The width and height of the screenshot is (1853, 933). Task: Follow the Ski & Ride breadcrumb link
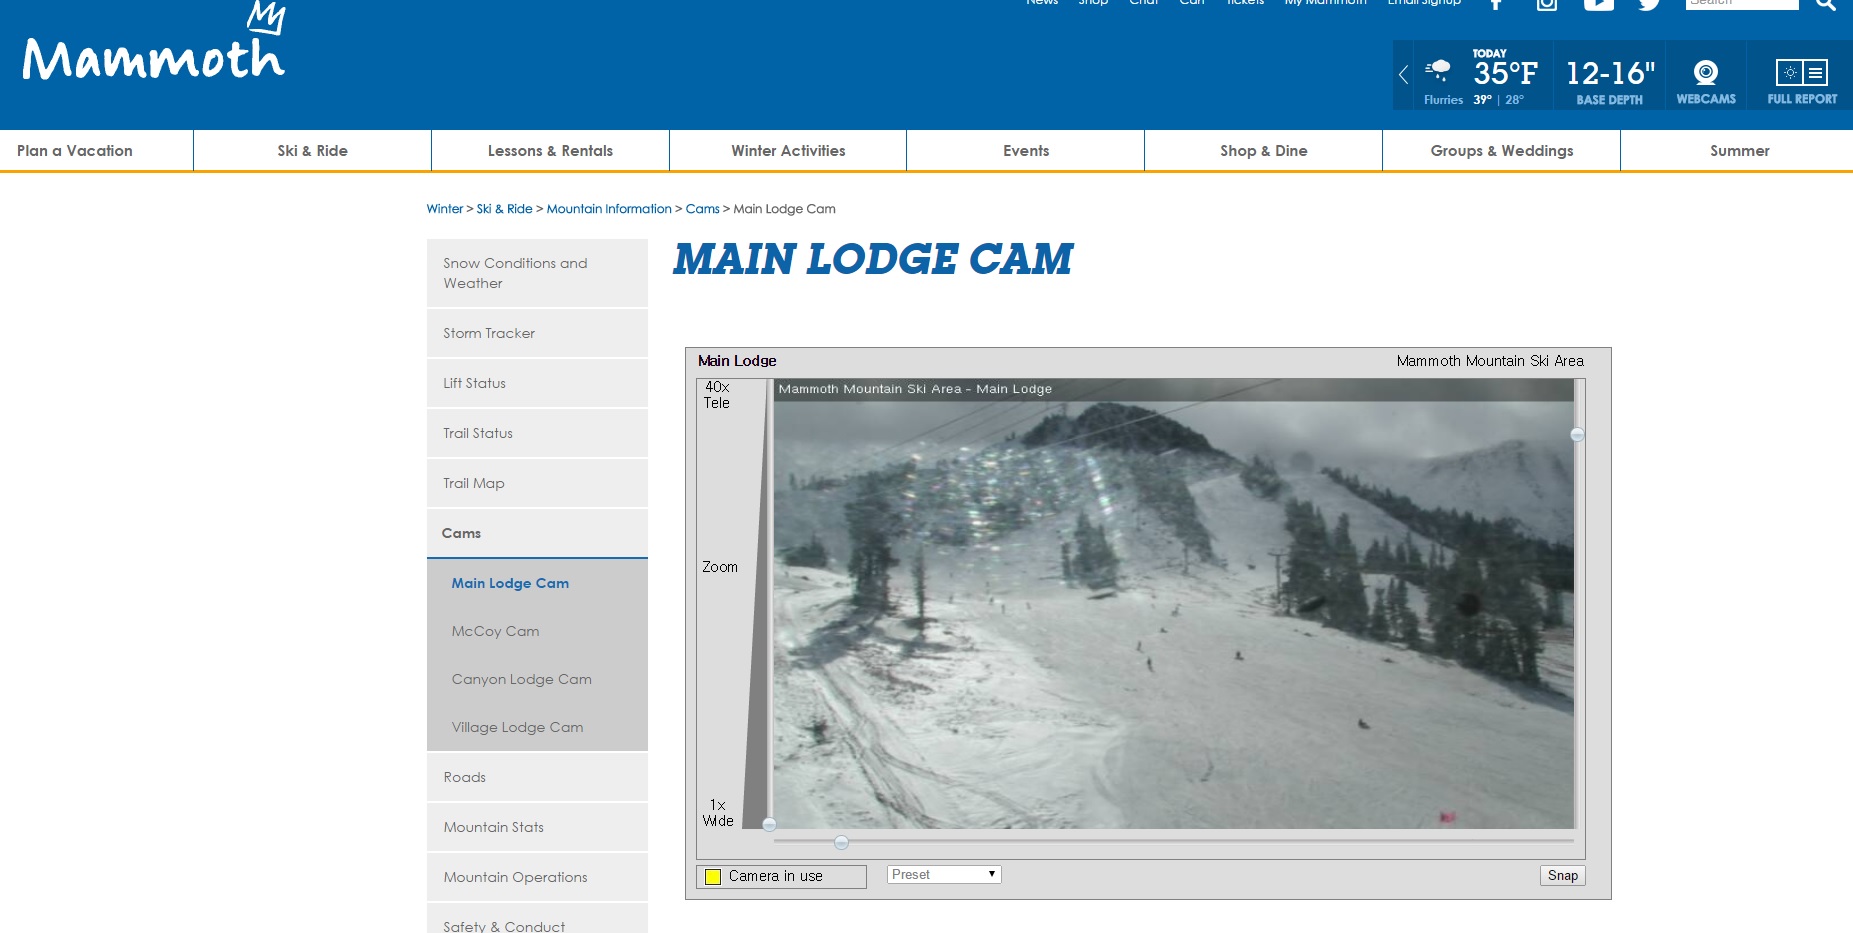click(505, 209)
